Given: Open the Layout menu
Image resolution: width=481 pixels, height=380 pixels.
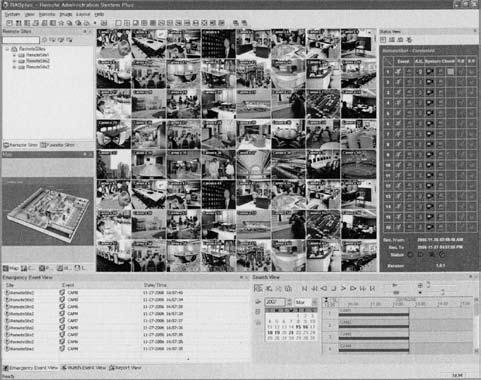Looking at the screenshot, I should (83, 14).
